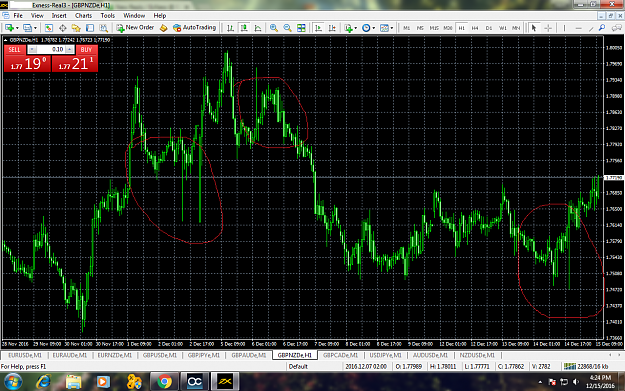
Task: Draw a horizontal line tool
Action: click(578, 28)
